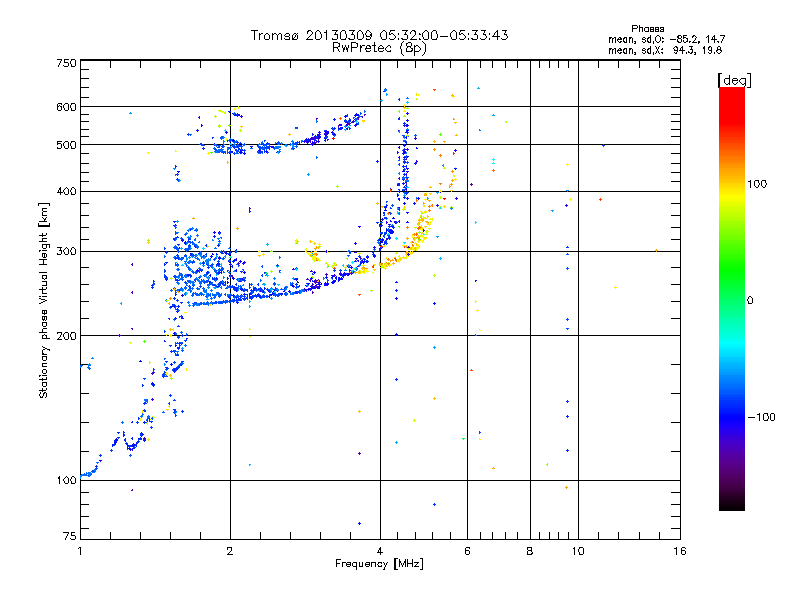Click the y-axis tick label '200'
The width and height of the screenshot is (800, 600).
click(x=66, y=336)
